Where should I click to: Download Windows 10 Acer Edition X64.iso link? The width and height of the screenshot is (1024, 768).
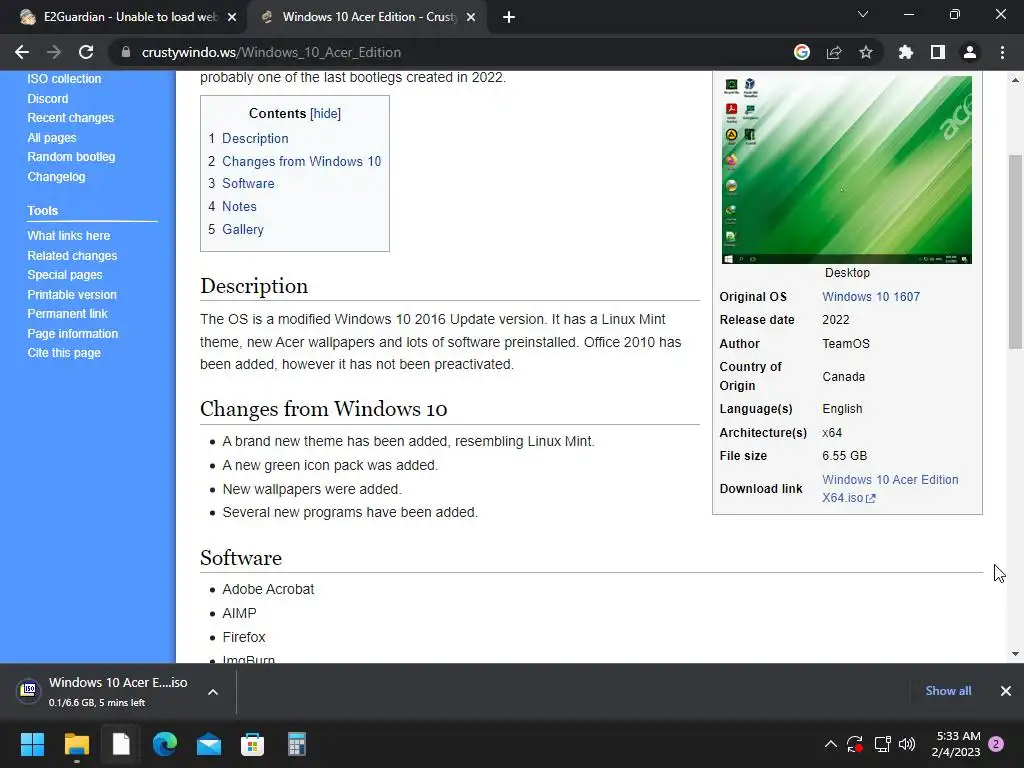coord(890,488)
